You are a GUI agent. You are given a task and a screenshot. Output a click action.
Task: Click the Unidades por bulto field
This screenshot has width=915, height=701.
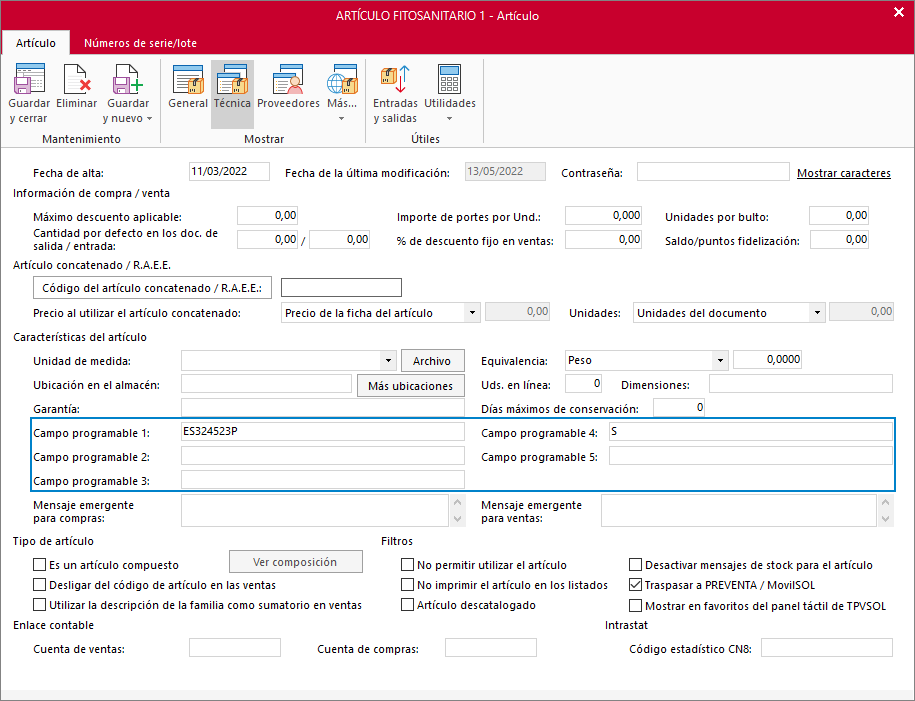[x=839, y=215]
